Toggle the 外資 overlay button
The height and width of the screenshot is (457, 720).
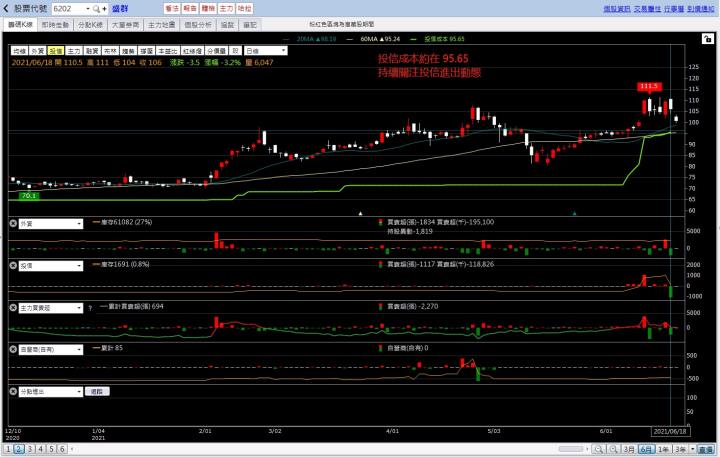coord(38,51)
